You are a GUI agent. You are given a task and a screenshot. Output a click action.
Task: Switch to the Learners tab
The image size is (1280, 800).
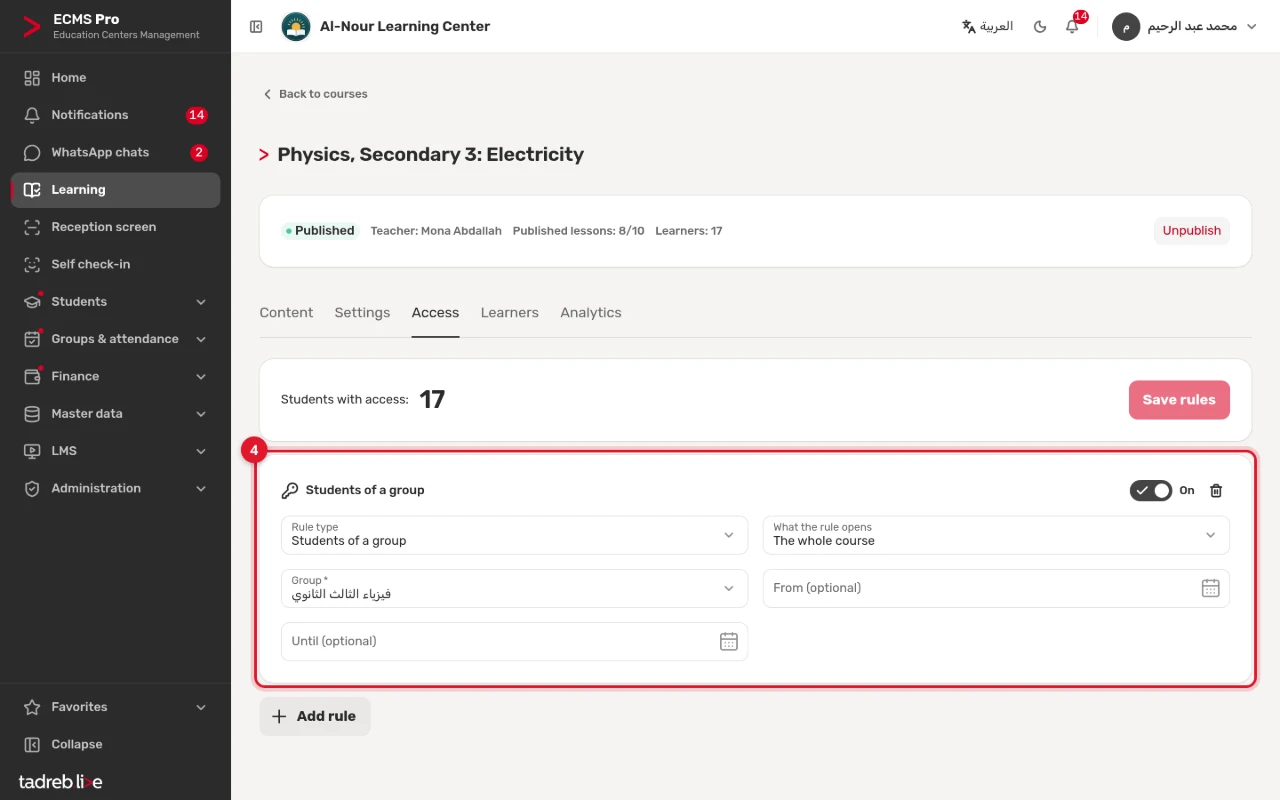pos(509,313)
